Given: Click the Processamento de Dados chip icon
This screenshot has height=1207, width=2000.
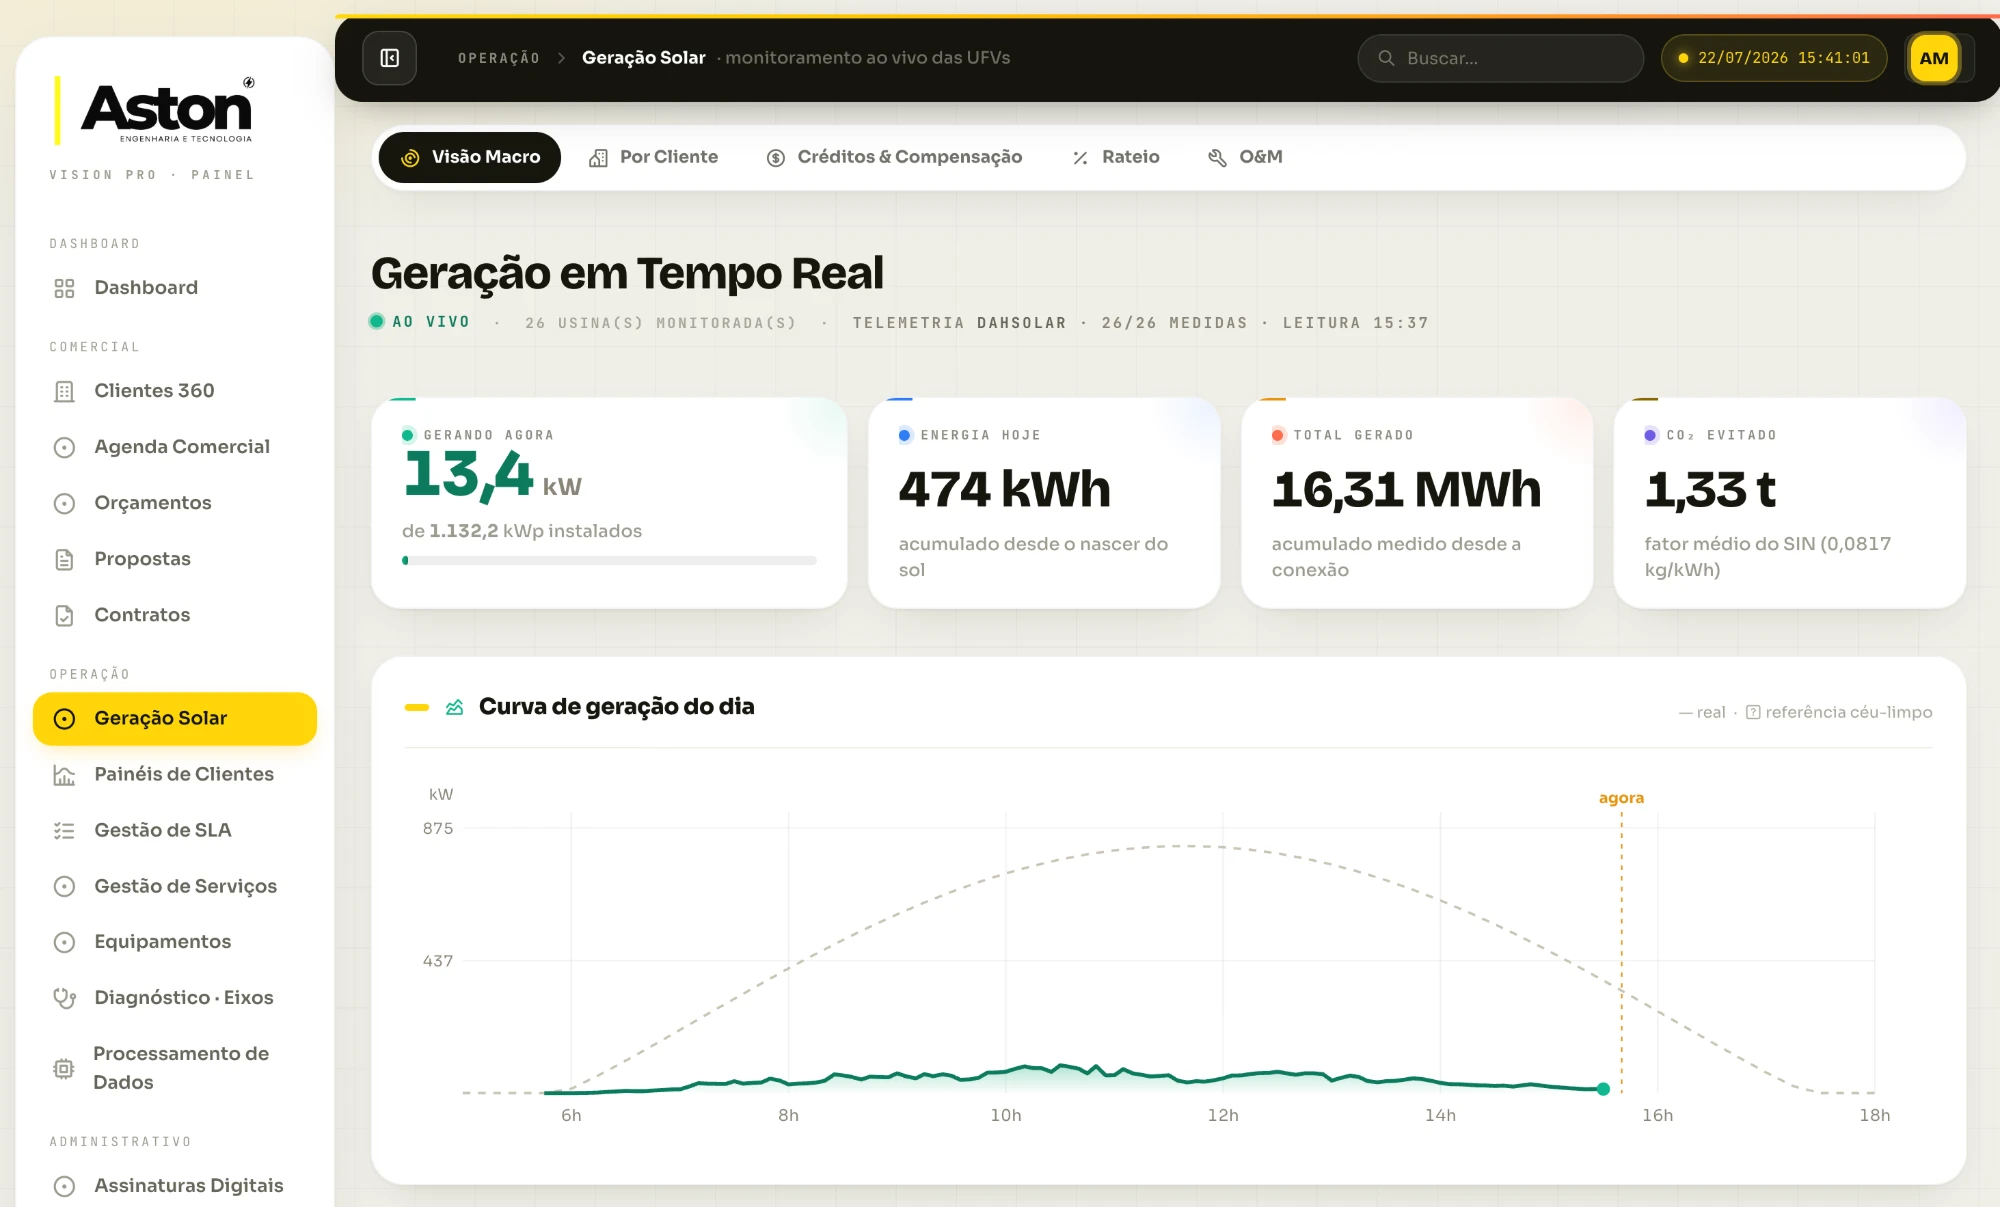Looking at the screenshot, I should pos(64,1068).
